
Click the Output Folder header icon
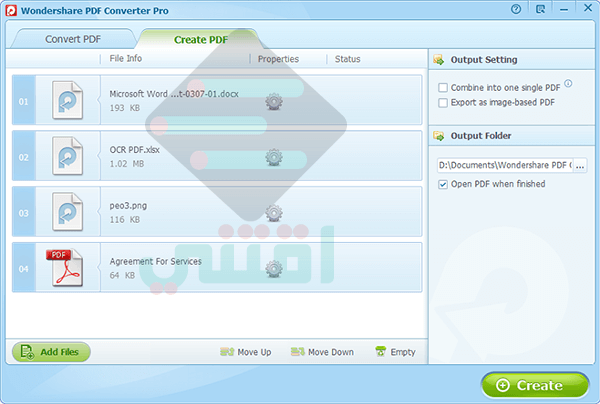point(439,136)
